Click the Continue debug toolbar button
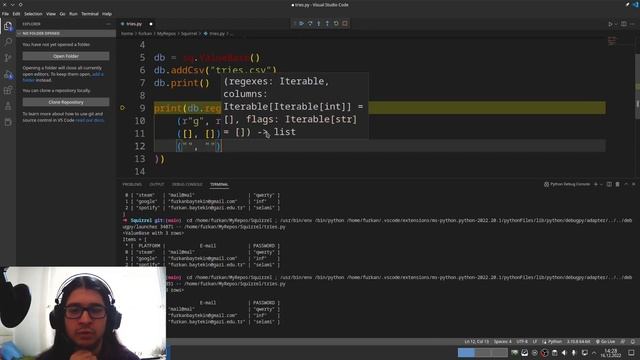This screenshot has width=640, height=360. (x=301, y=24)
